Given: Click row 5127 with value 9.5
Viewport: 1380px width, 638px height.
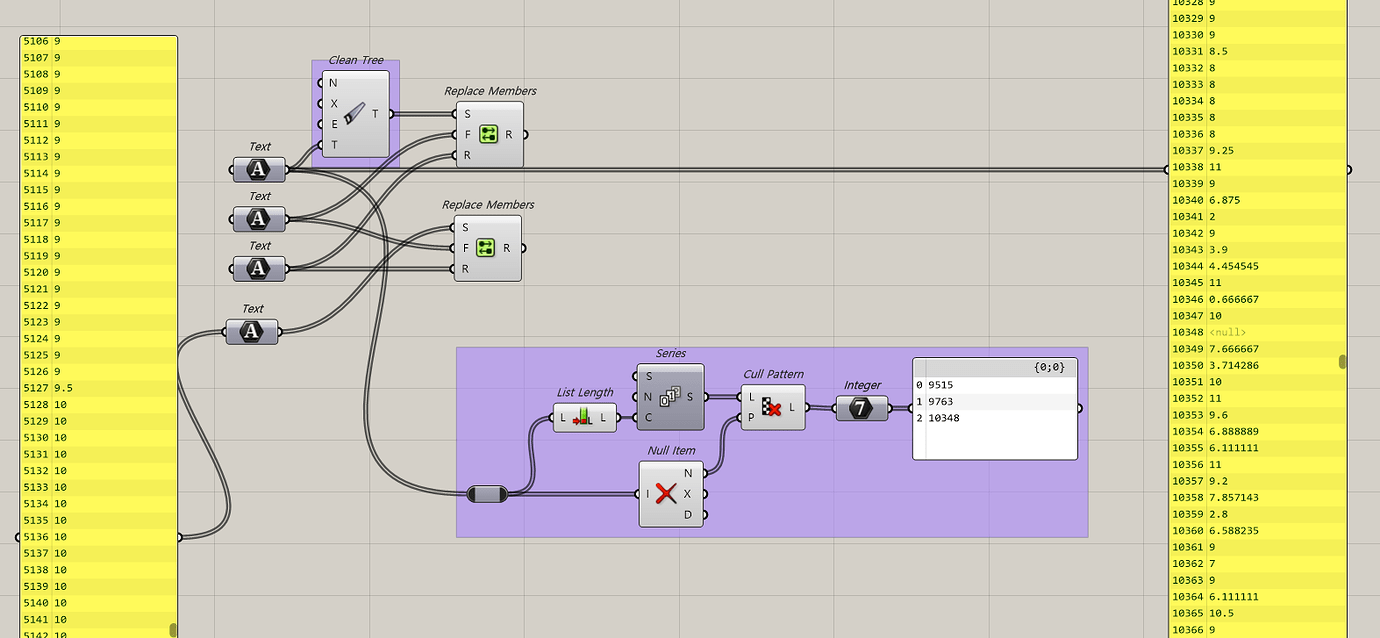Looking at the screenshot, I should [99, 388].
